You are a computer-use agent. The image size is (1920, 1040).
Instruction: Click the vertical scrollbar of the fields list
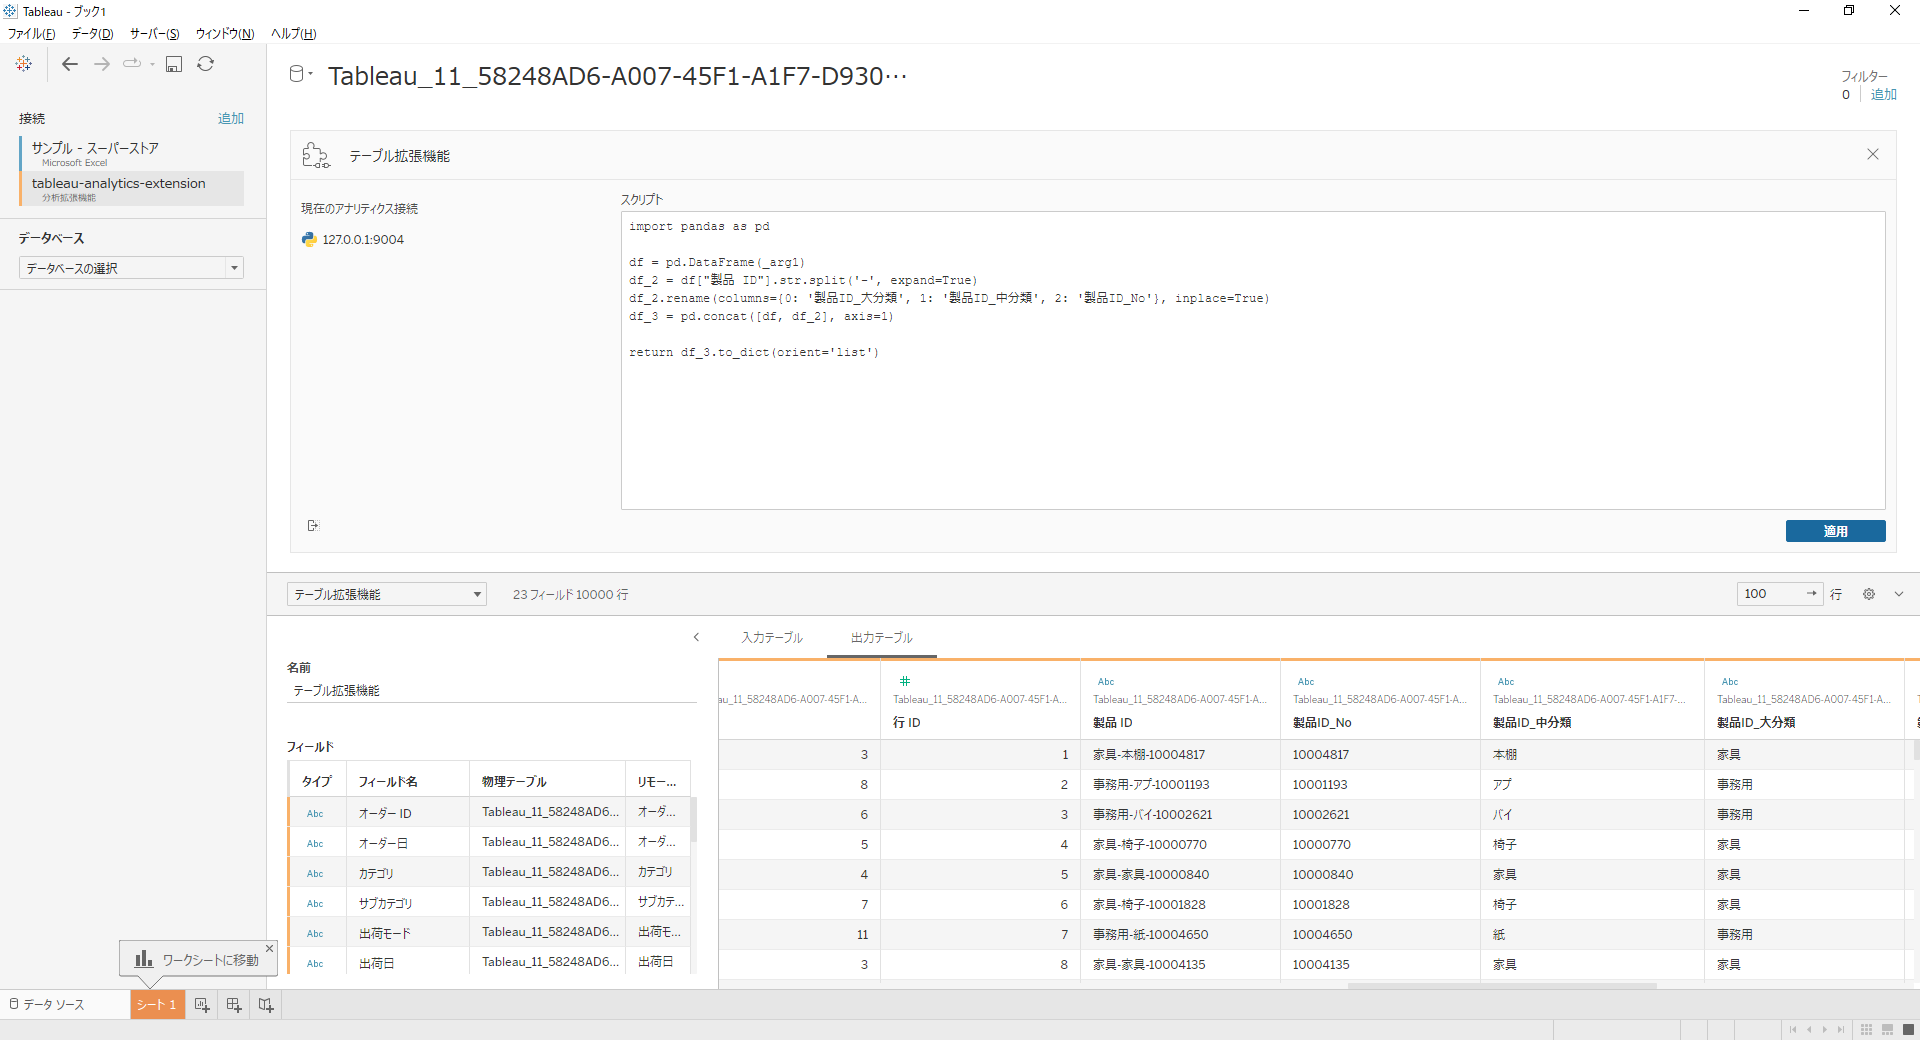pyautogui.click(x=693, y=820)
